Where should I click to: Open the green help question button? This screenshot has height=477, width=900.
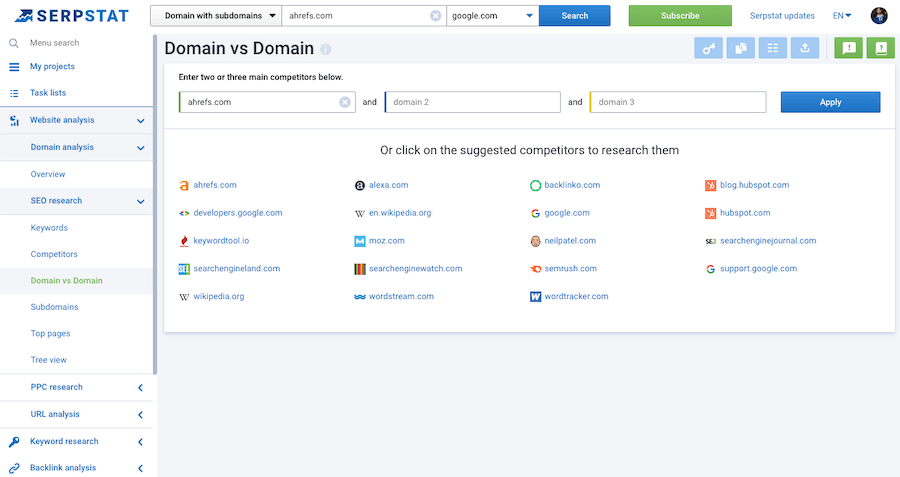coord(880,48)
